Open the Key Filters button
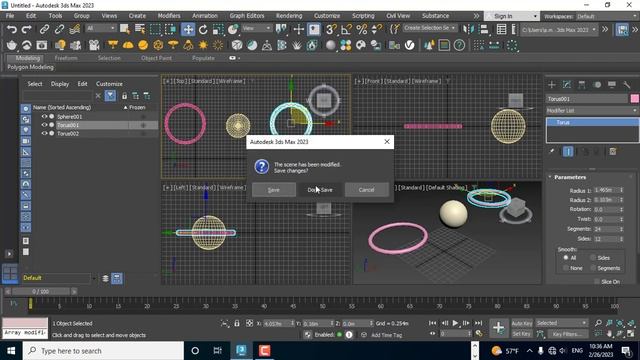The width and height of the screenshot is (640, 360). (x=567, y=334)
